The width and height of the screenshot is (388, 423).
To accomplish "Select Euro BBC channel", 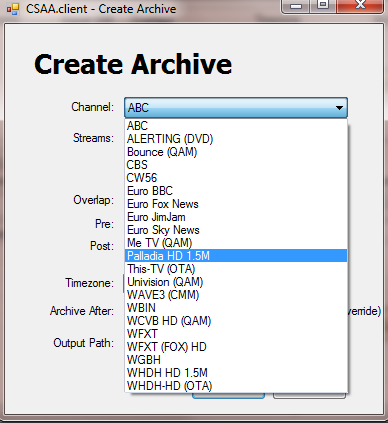I will [x=236, y=191].
